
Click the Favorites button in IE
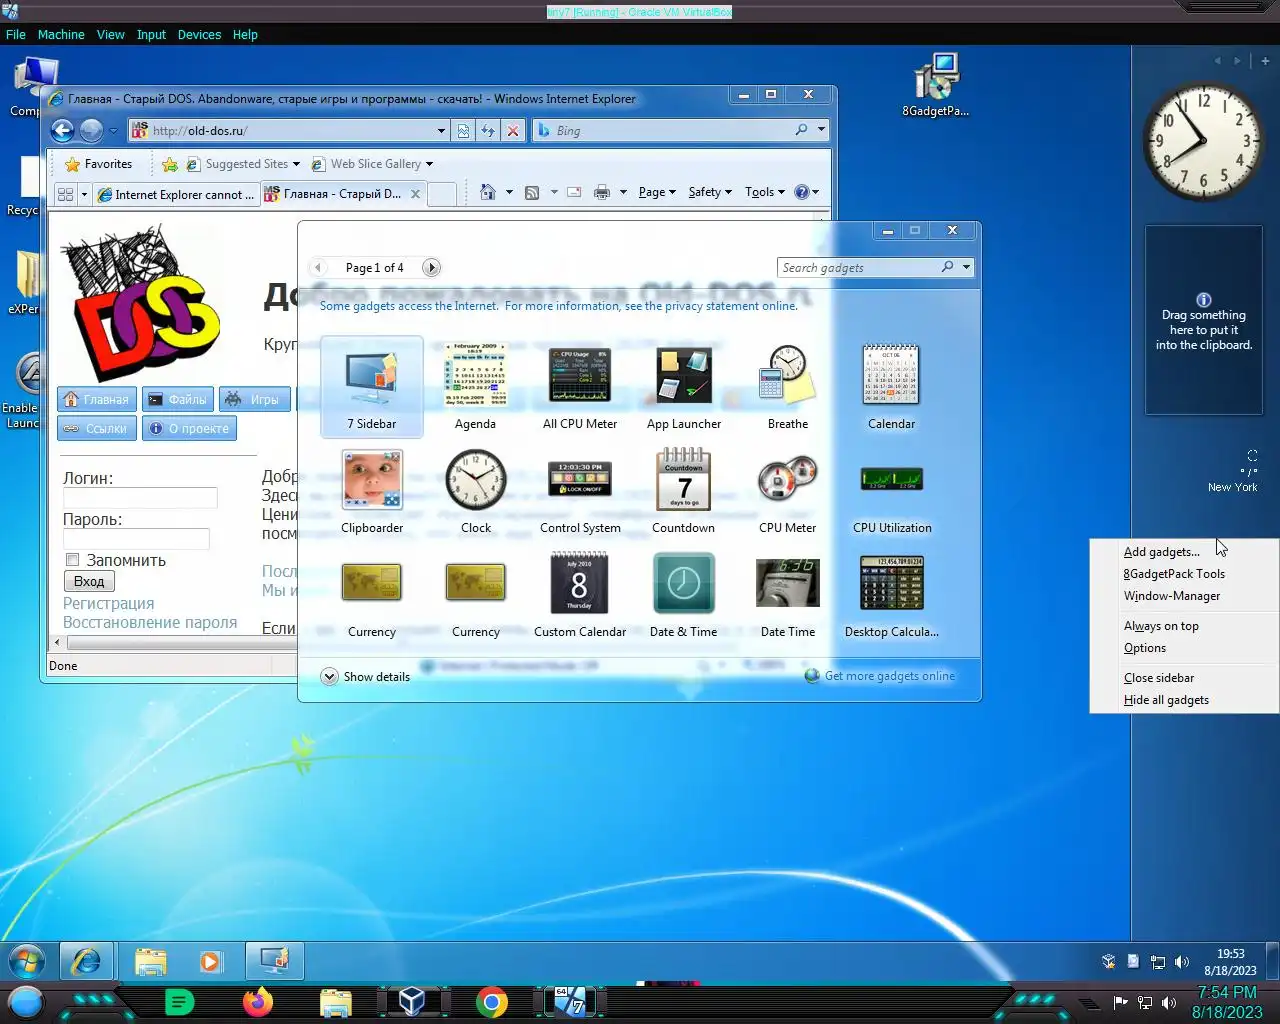tap(98, 164)
